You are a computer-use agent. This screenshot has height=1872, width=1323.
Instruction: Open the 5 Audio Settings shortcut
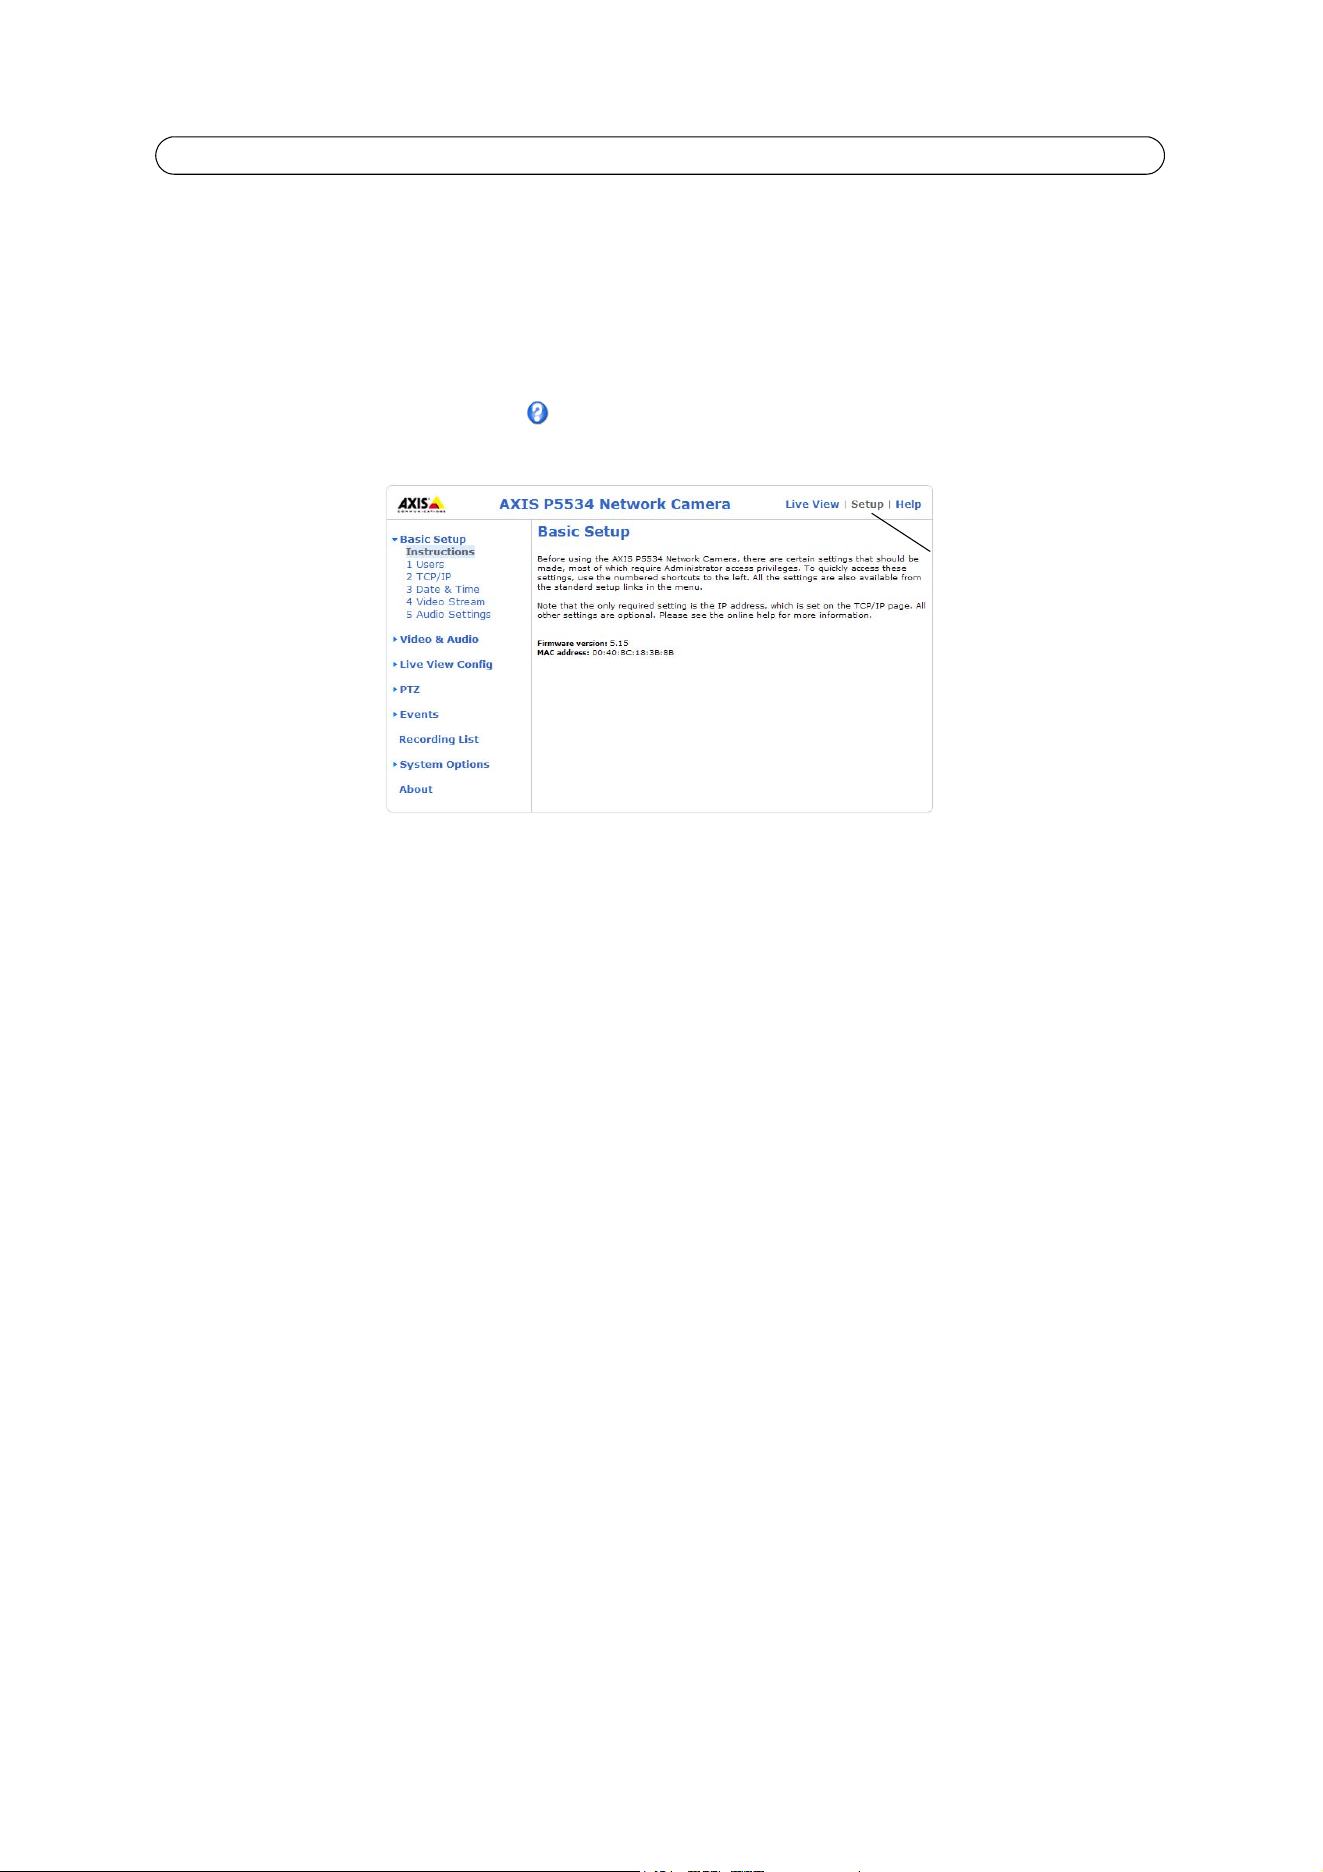pos(448,615)
